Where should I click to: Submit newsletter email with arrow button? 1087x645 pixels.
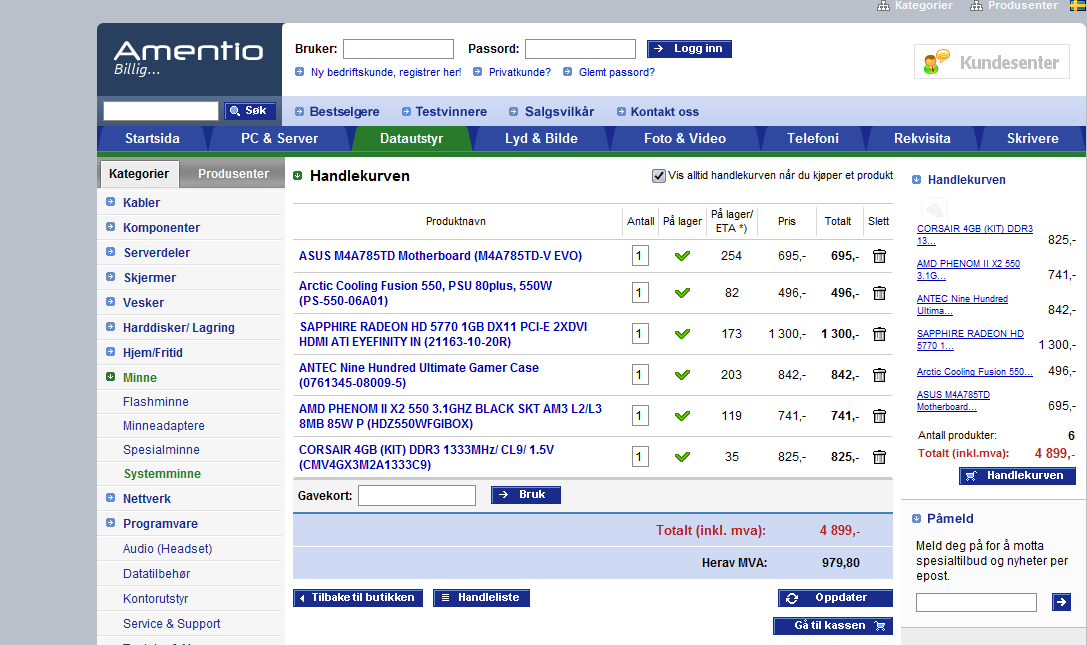[1061, 602]
